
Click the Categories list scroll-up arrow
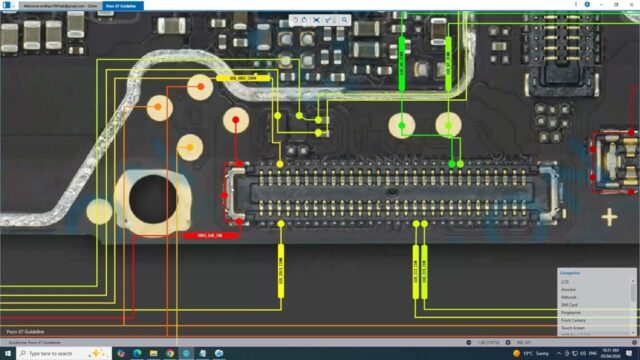tap(633, 281)
